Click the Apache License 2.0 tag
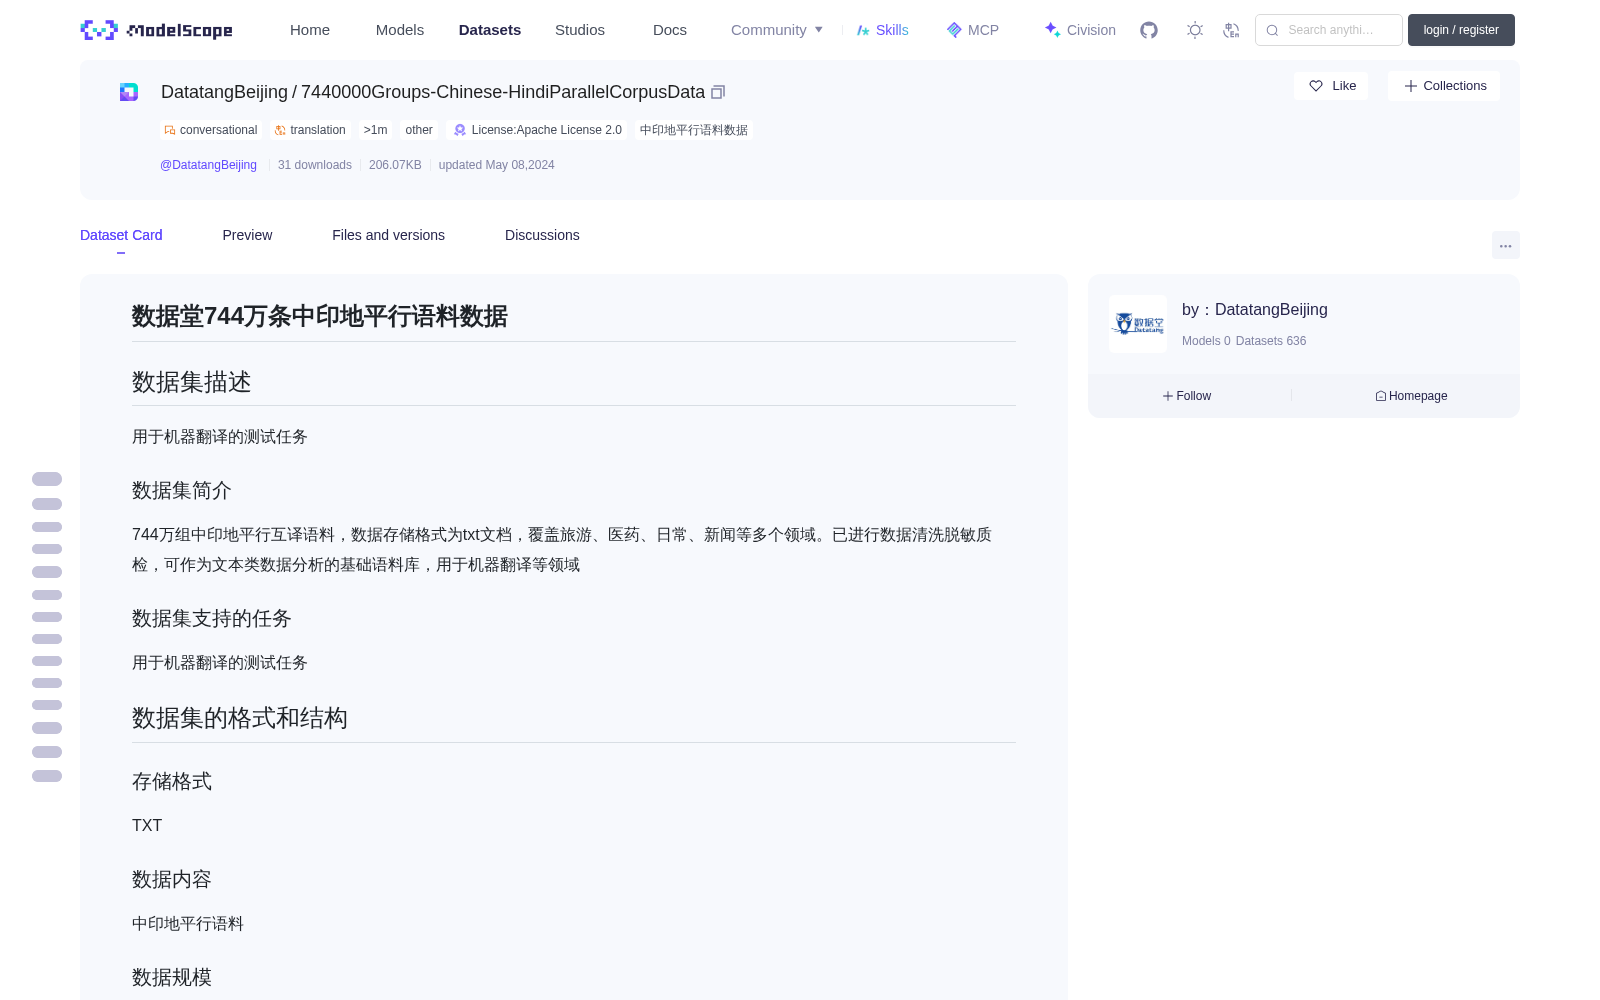The height and width of the screenshot is (1000, 1600). [x=538, y=130]
